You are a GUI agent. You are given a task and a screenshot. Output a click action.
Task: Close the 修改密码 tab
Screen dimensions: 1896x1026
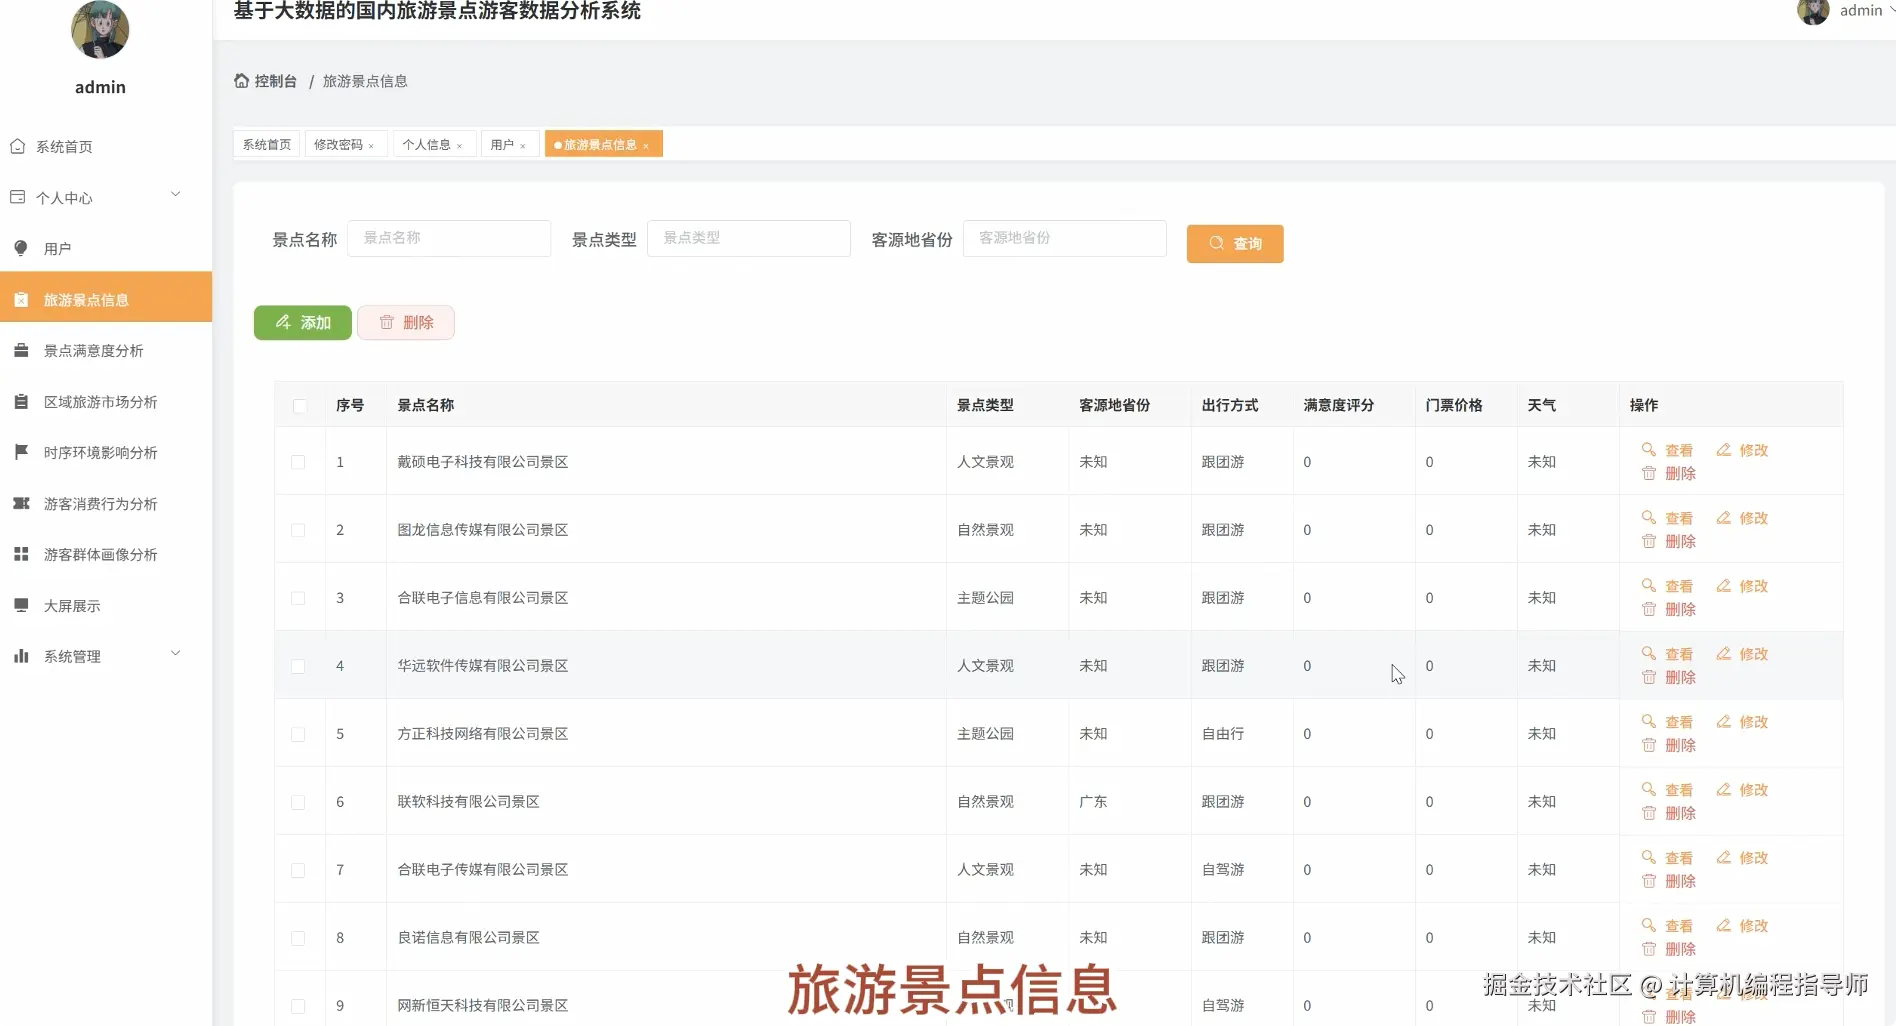(371, 146)
